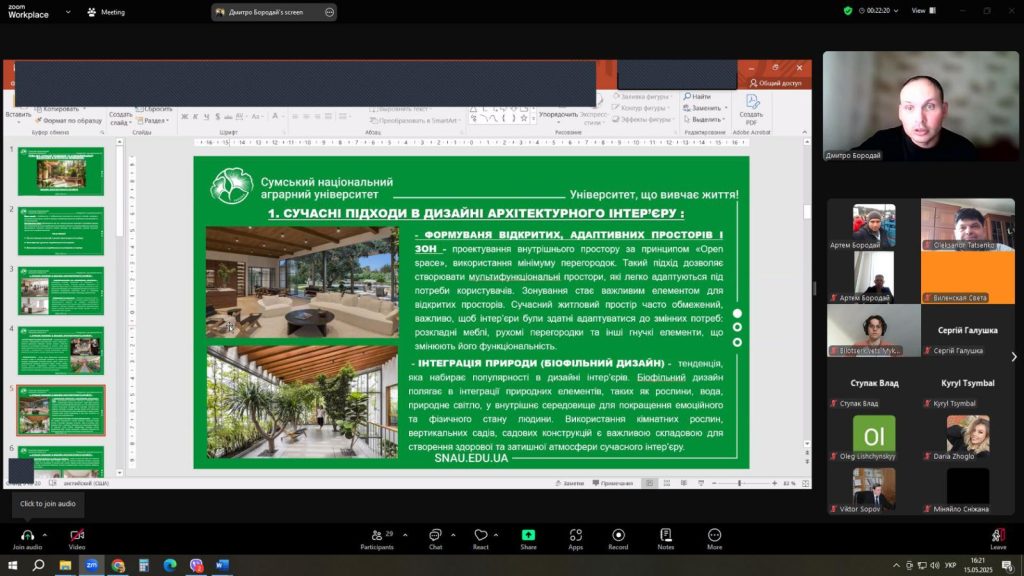Viewport: 1024px width, 576px height.
Task: Select slide 1 thumbnail
Action: click(x=61, y=171)
